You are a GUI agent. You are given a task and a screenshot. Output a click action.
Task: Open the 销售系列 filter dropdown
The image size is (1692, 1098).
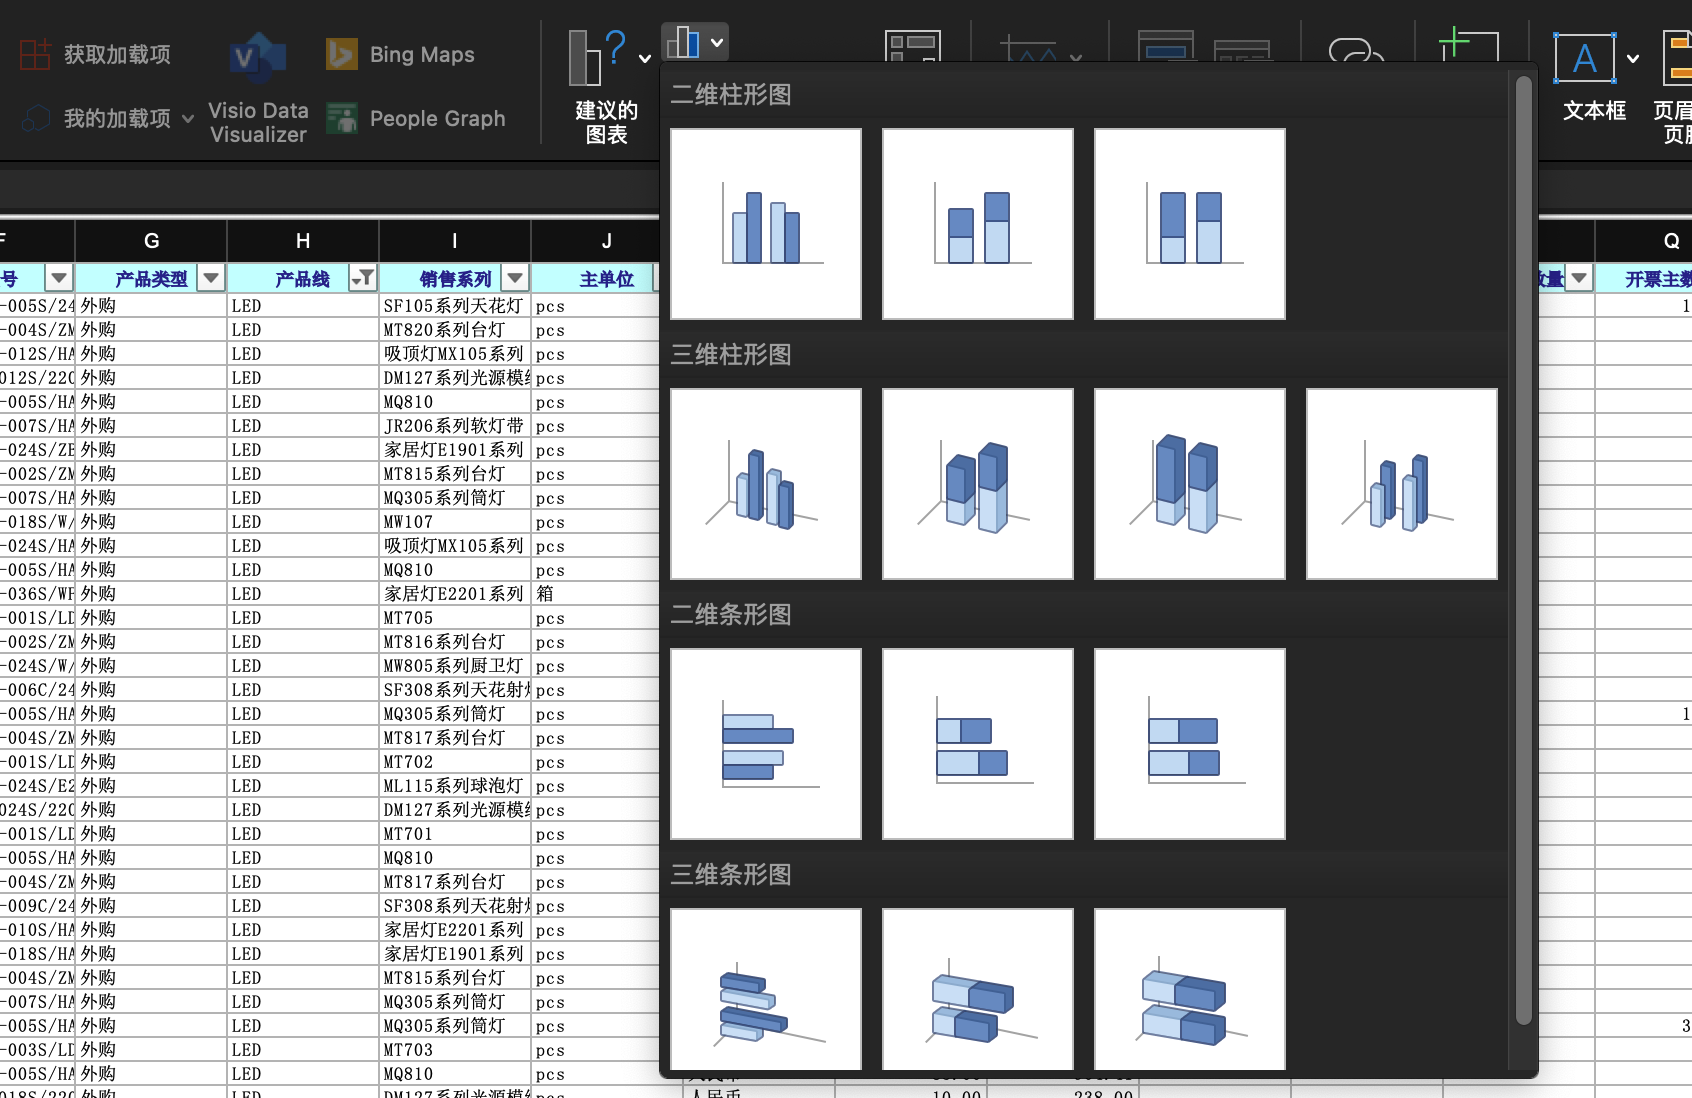click(515, 278)
